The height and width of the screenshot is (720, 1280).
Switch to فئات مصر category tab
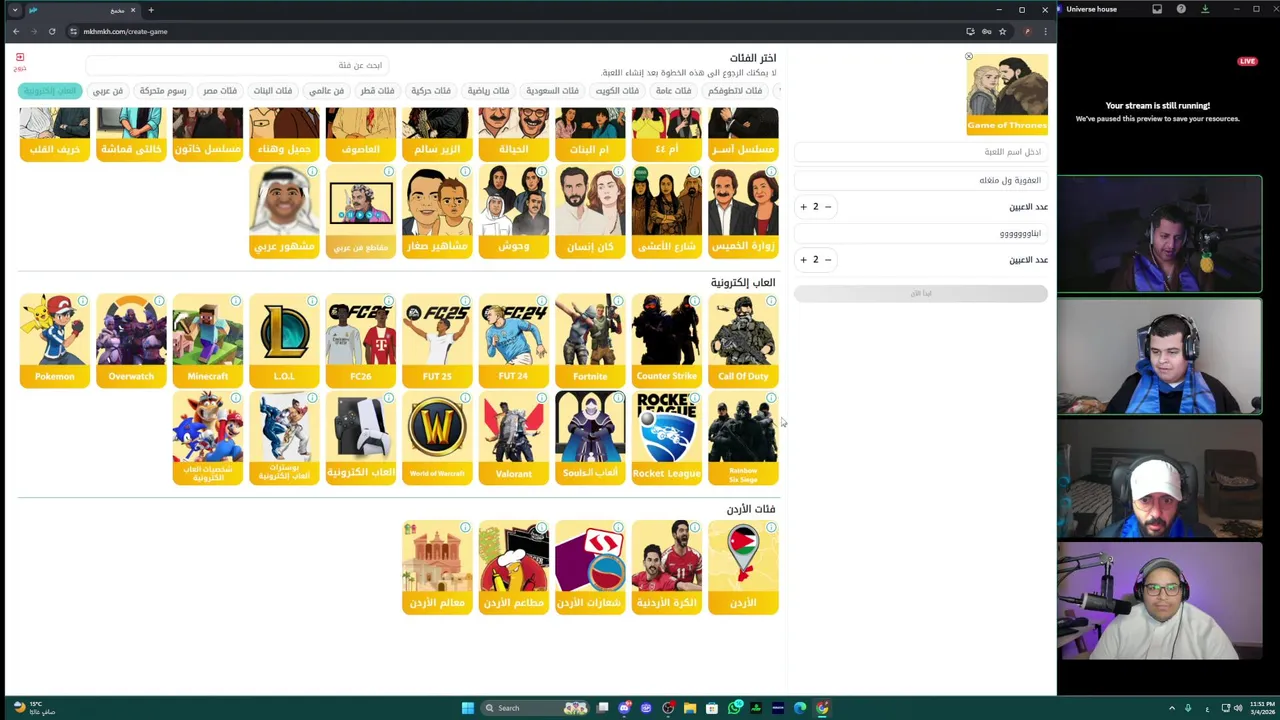(220, 91)
